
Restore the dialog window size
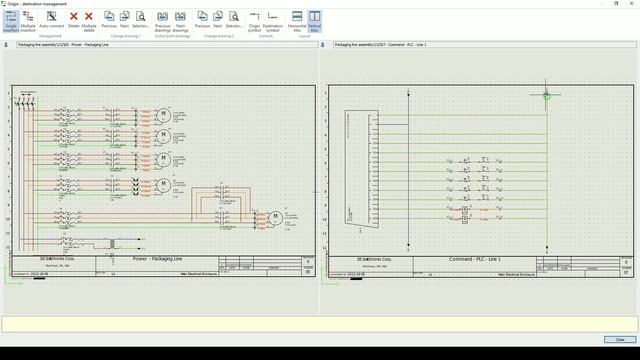616,4
